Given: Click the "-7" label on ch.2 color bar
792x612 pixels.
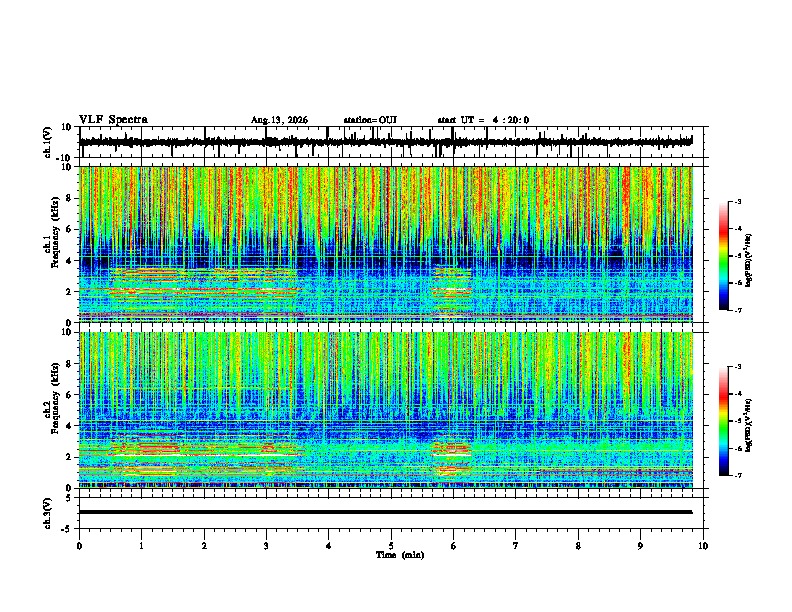Looking at the screenshot, I should click(737, 475).
